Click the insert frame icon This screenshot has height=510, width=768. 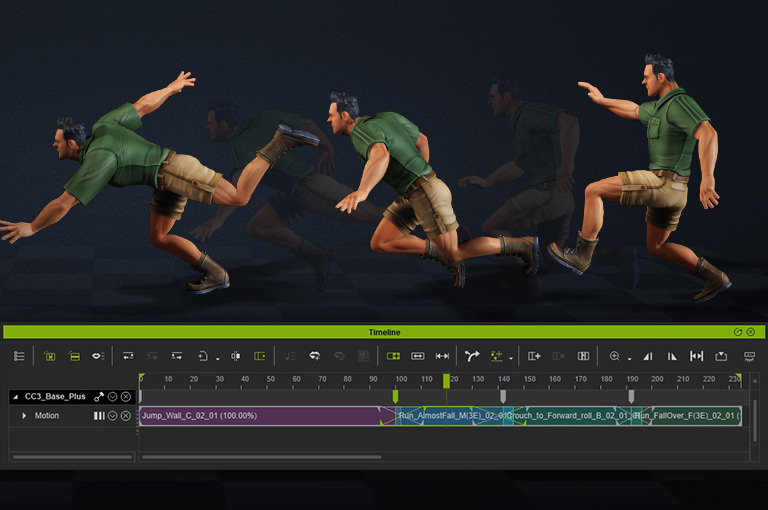534,356
